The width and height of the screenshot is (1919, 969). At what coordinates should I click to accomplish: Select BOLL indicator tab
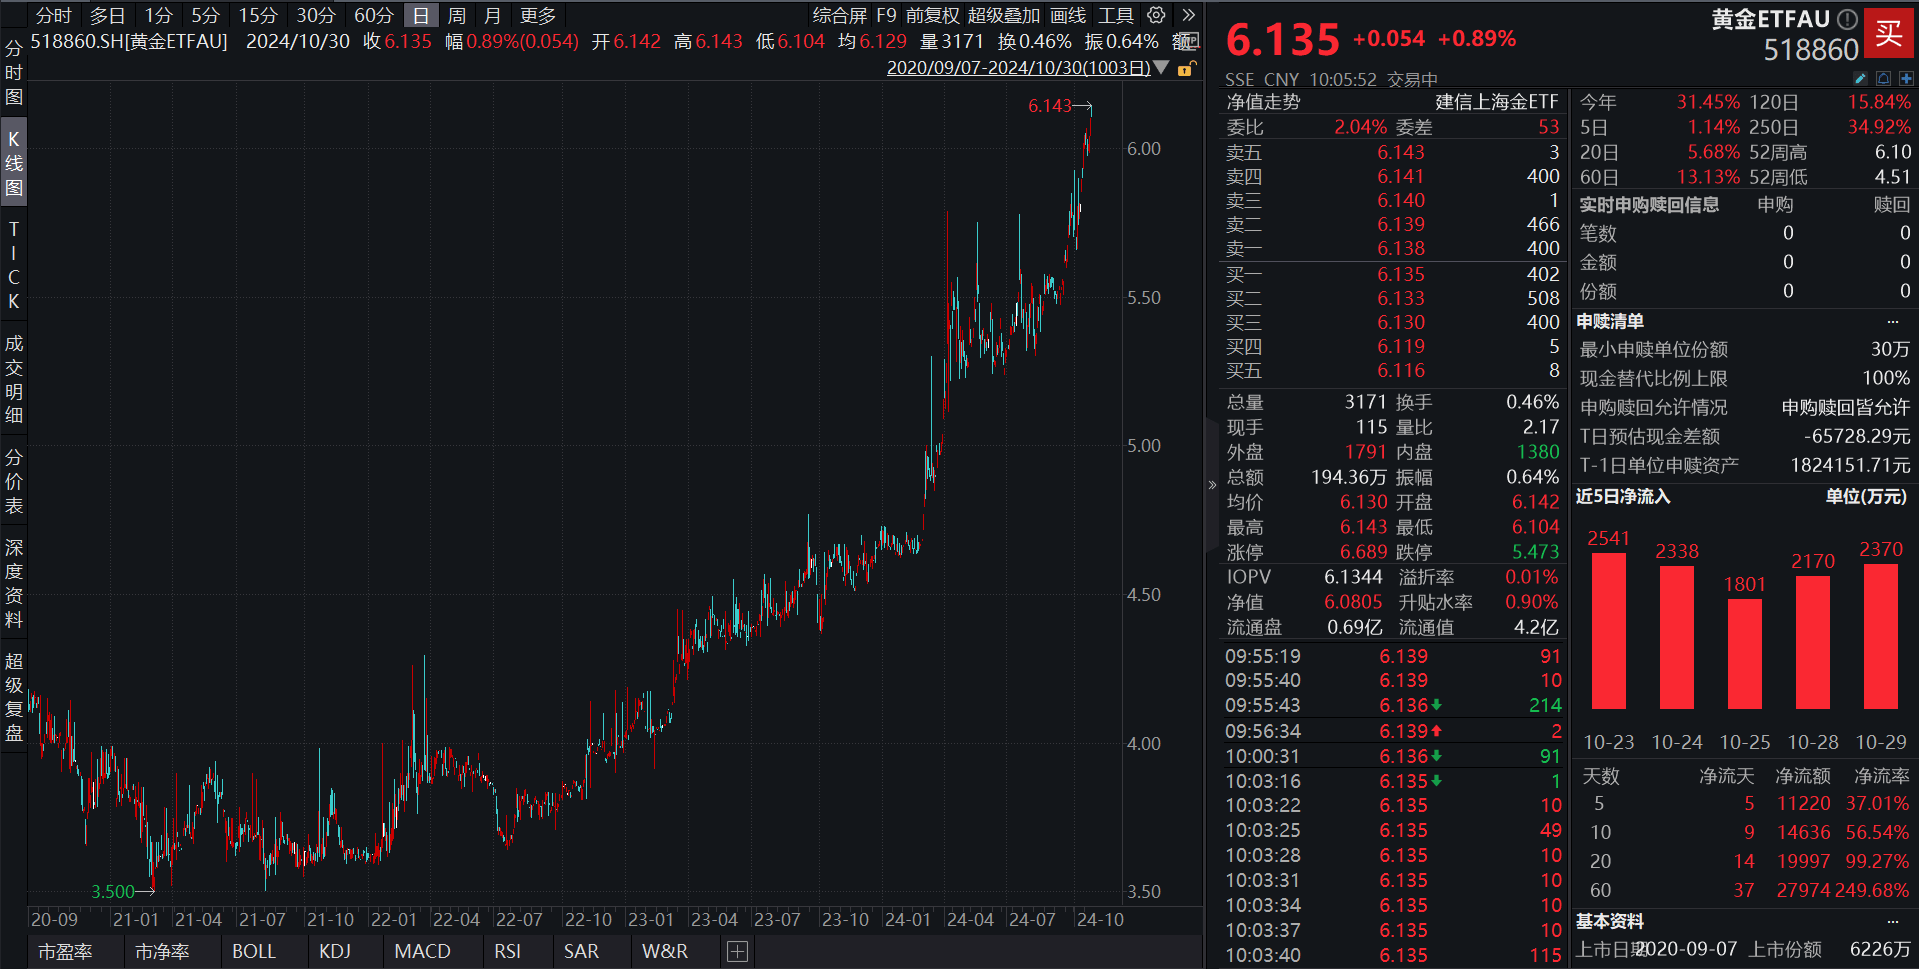[254, 952]
